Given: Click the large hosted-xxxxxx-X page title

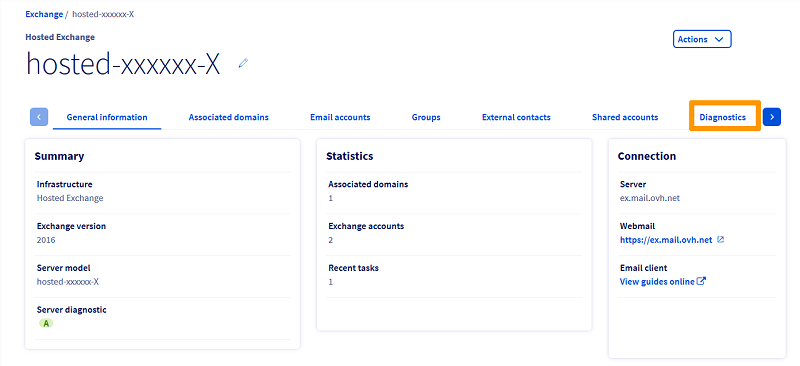Looking at the screenshot, I should [123, 64].
